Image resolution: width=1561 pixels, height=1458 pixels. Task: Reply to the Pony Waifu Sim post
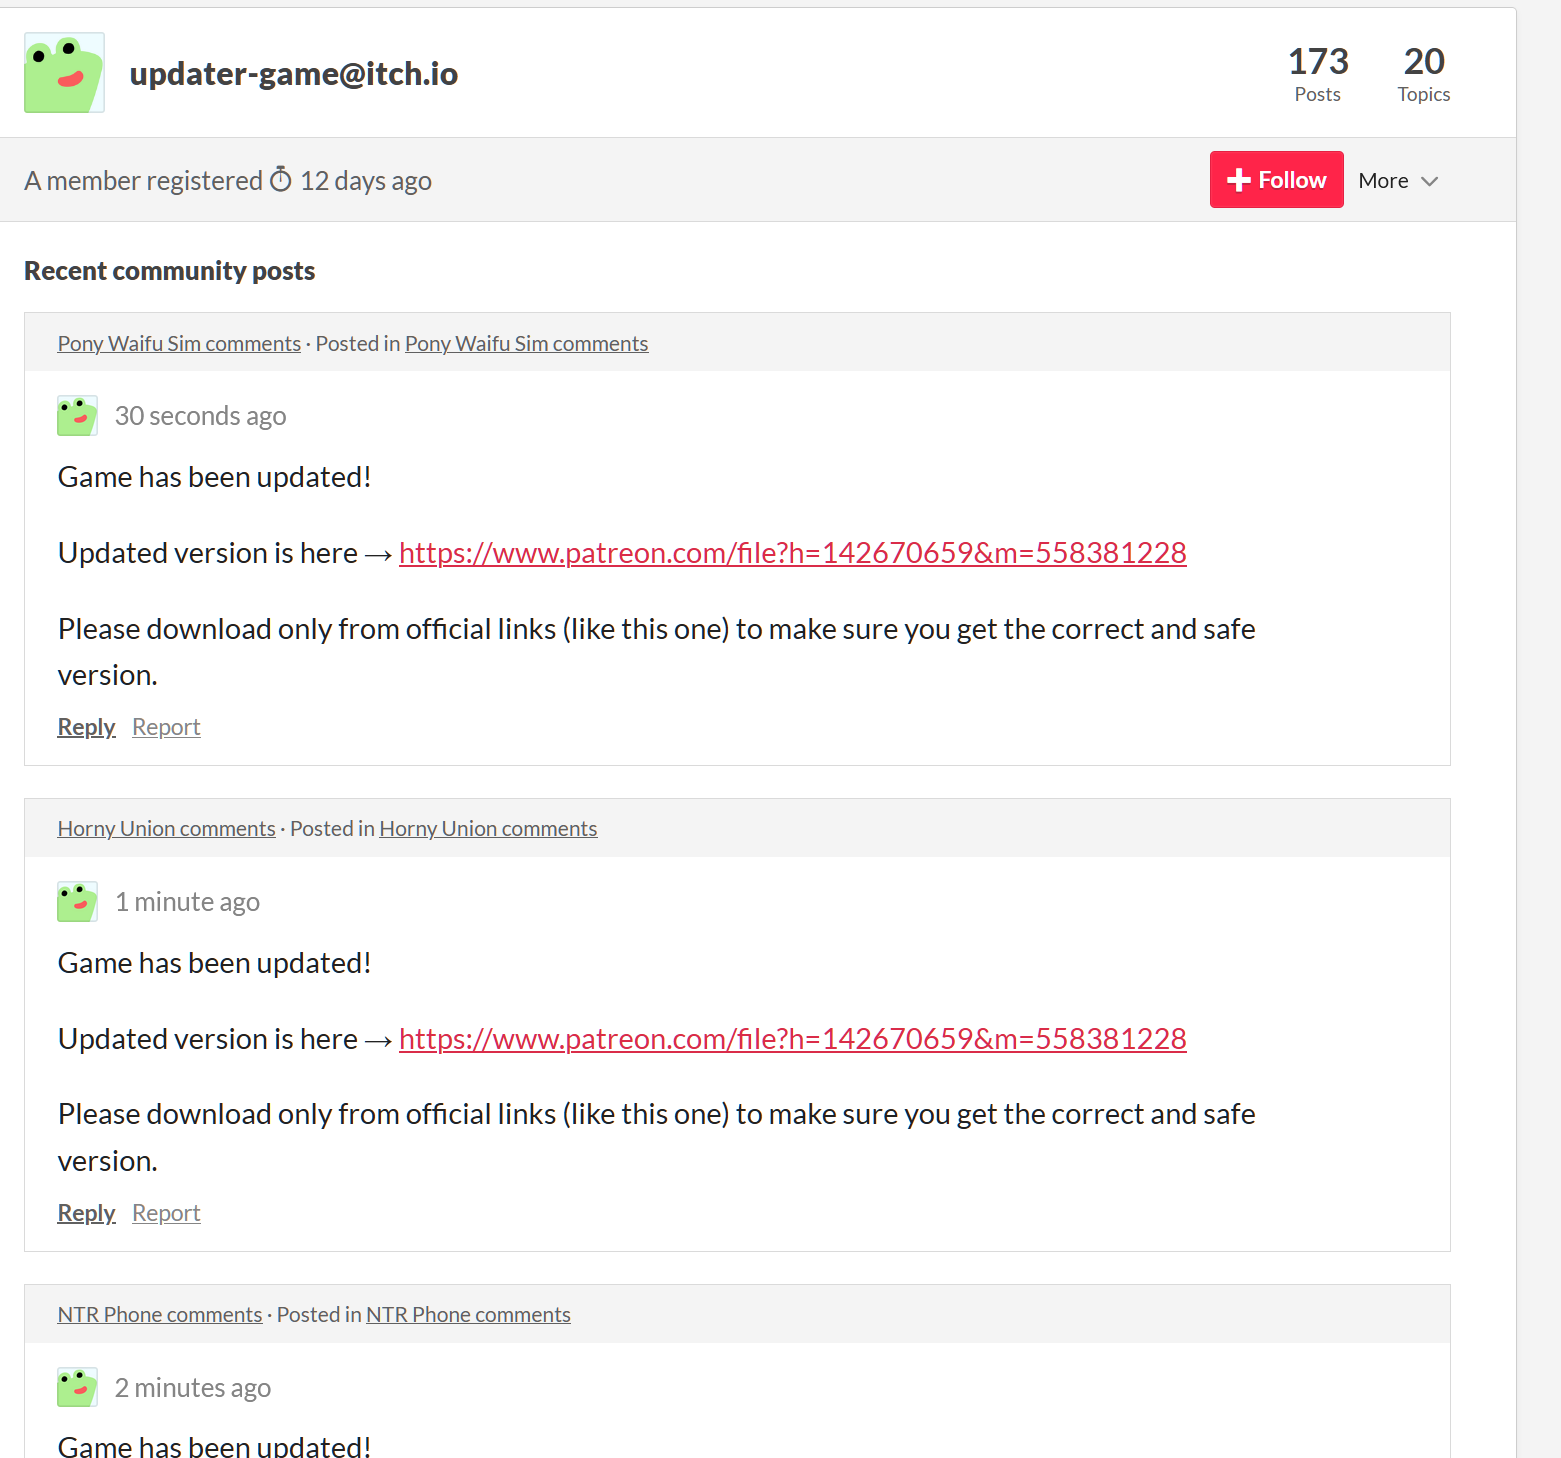[x=86, y=727]
